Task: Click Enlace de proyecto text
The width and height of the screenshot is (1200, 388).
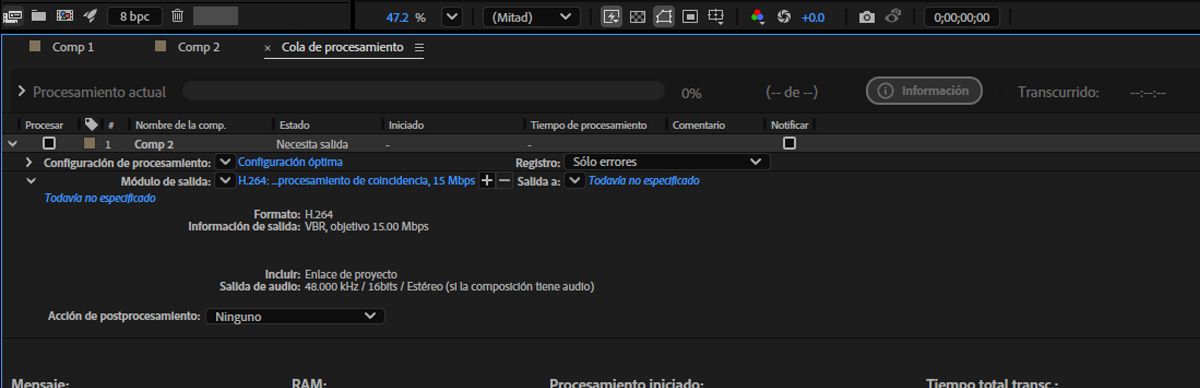Action: click(351, 274)
